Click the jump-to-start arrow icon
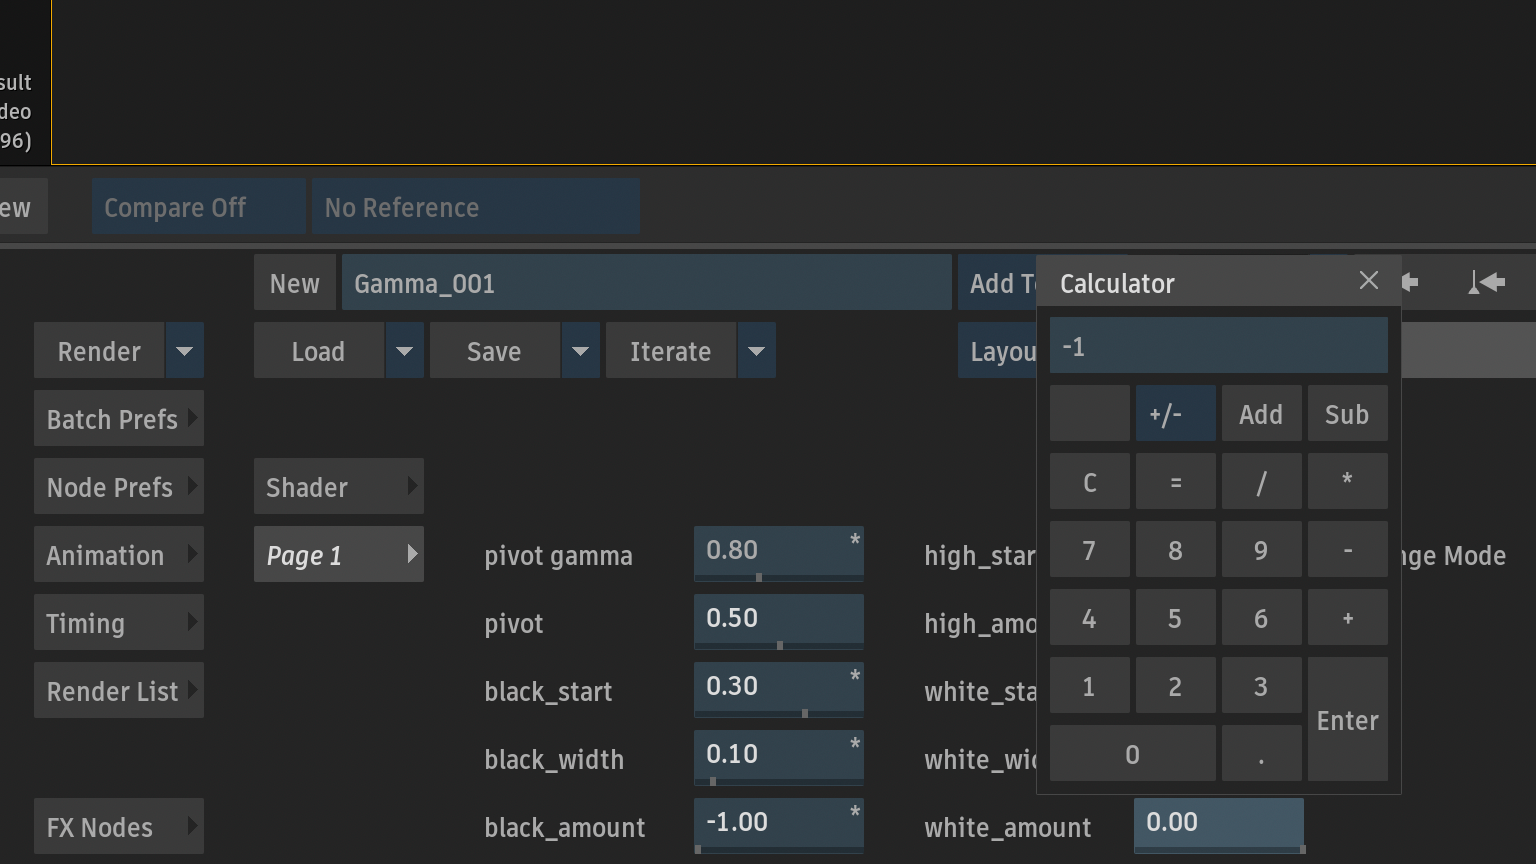Image resolution: width=1536 pixels, height=864 pixels. [1487, 283]
